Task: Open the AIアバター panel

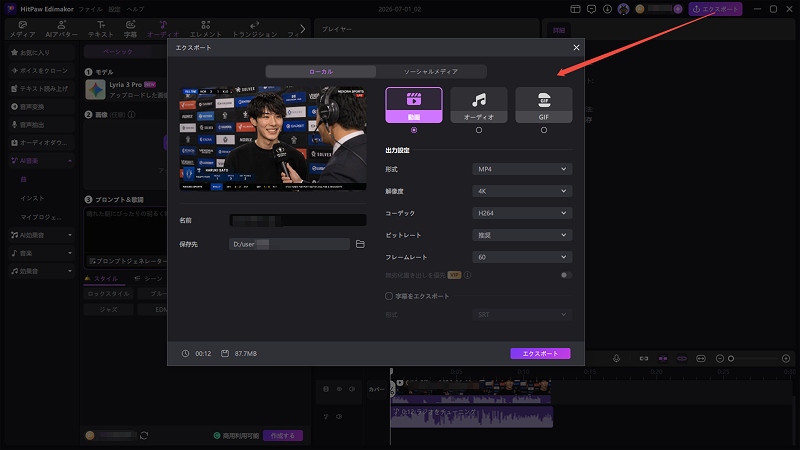Action: click(61, 29)
